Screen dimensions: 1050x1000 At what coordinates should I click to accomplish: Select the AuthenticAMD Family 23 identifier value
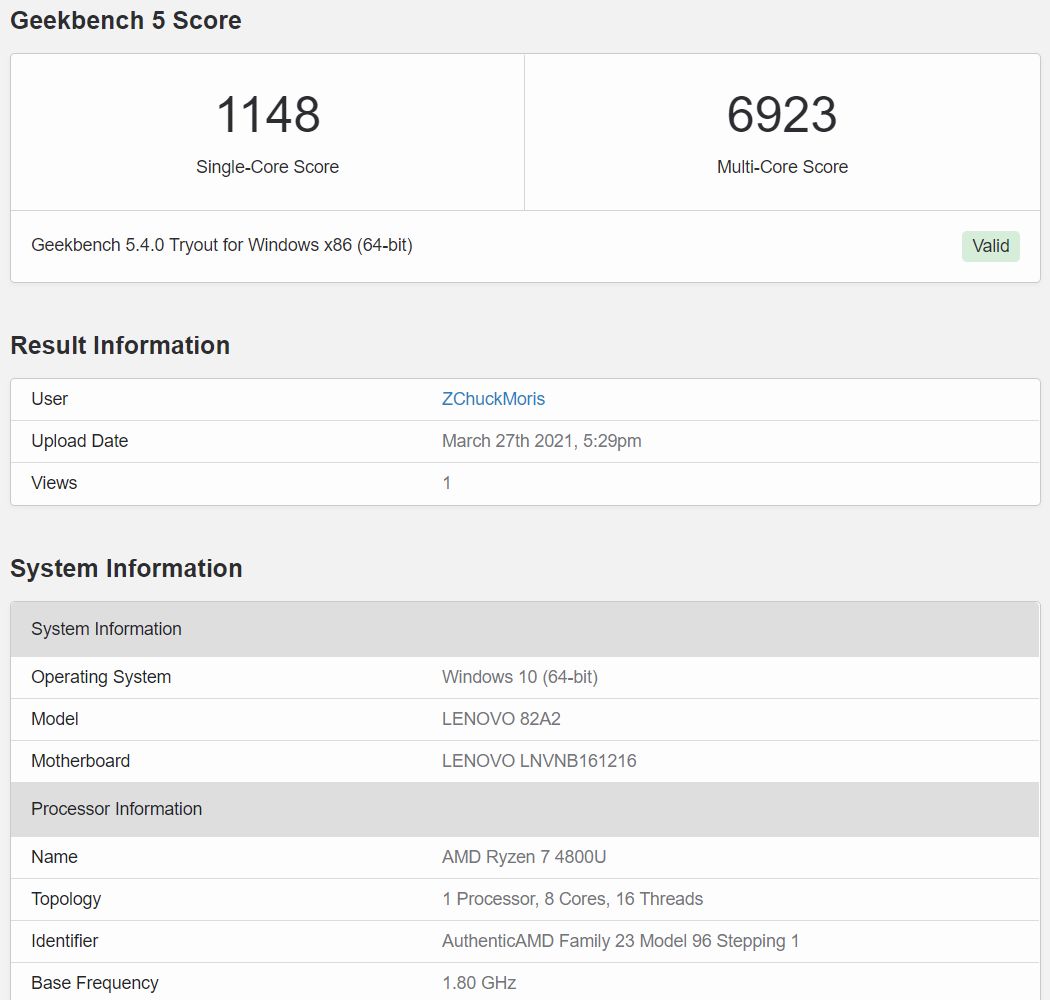[x=620, y=941]
